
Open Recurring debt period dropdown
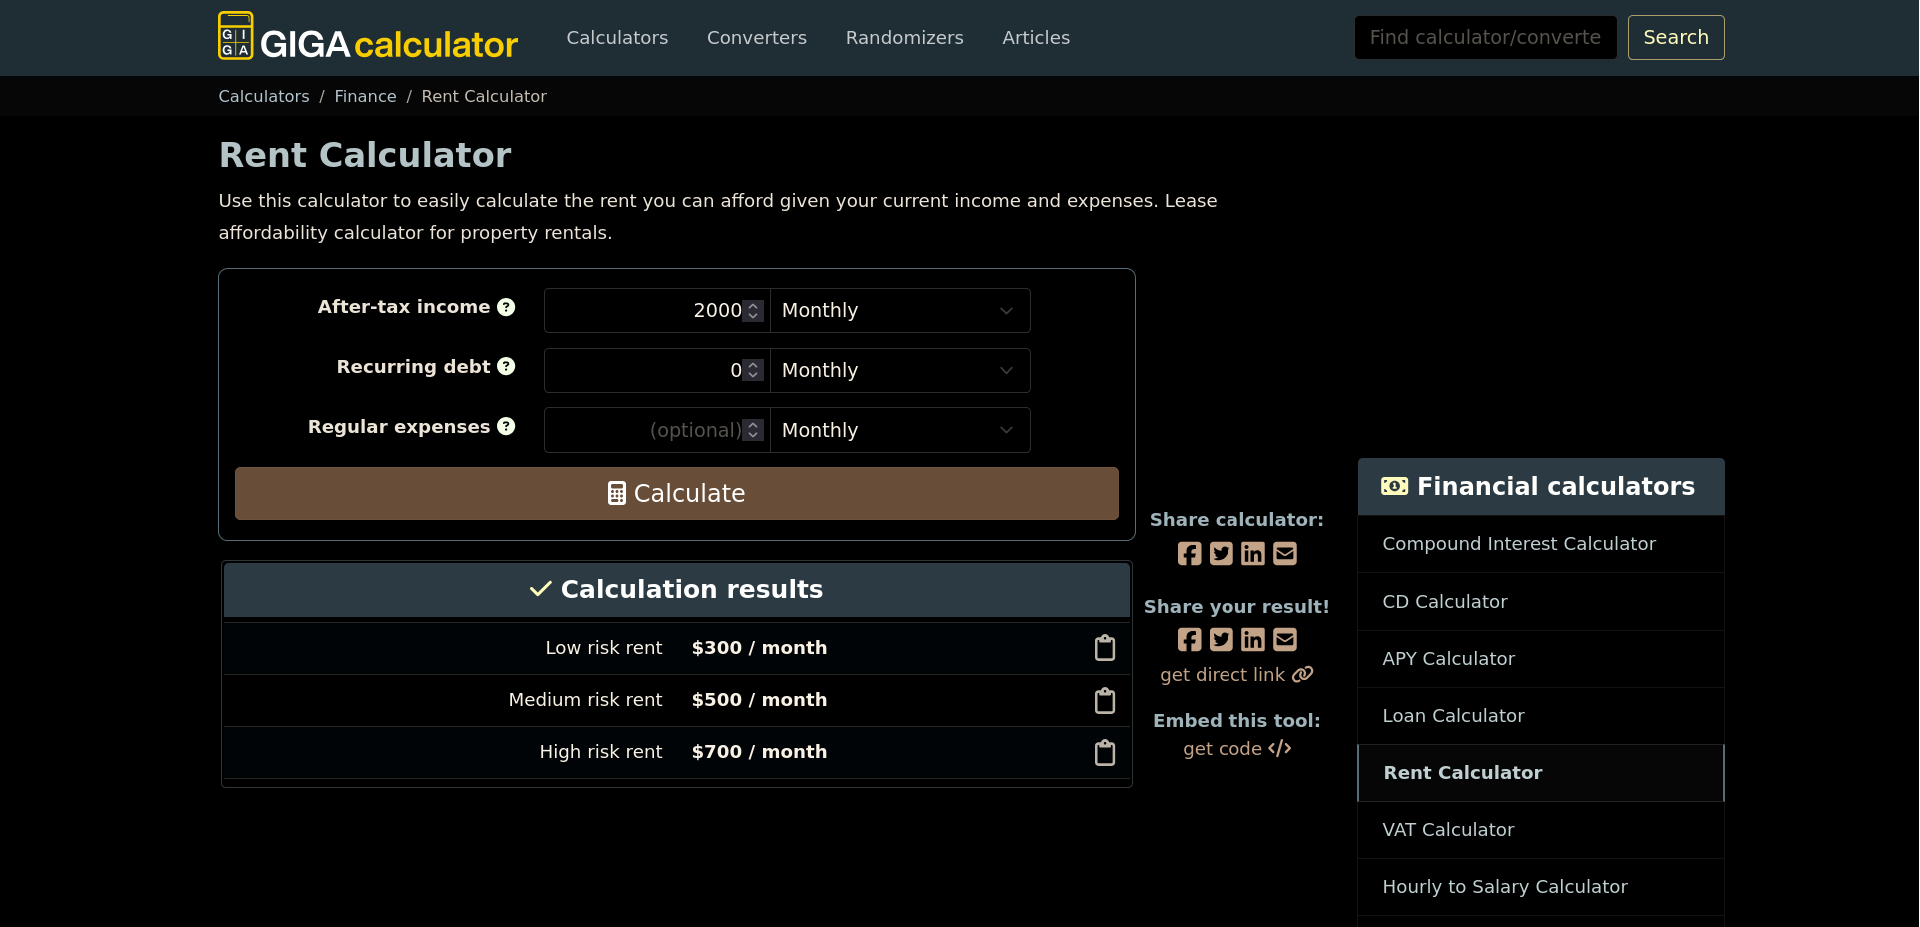(x=900, y=370)
